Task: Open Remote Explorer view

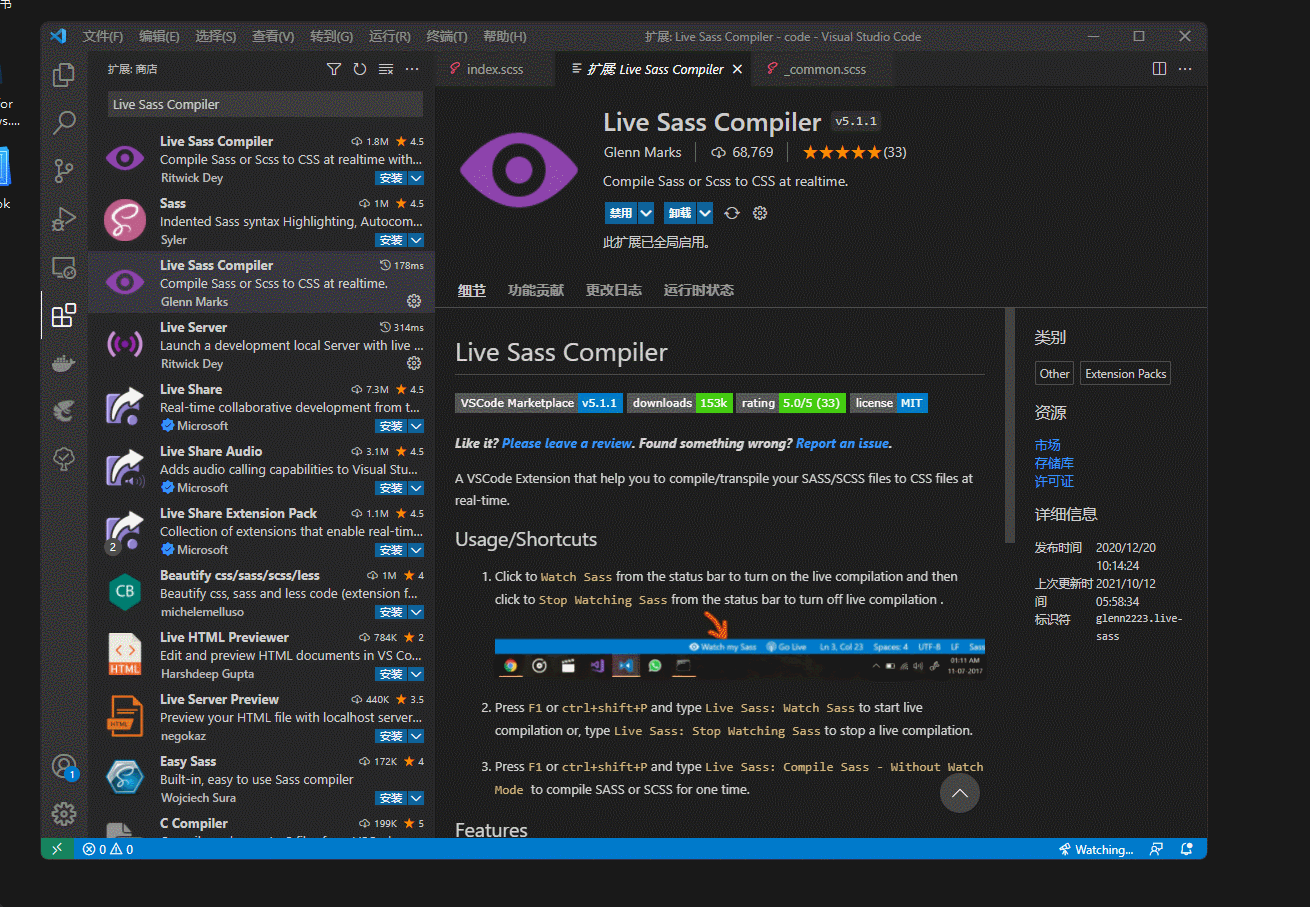Action: [x=64, y=267]
